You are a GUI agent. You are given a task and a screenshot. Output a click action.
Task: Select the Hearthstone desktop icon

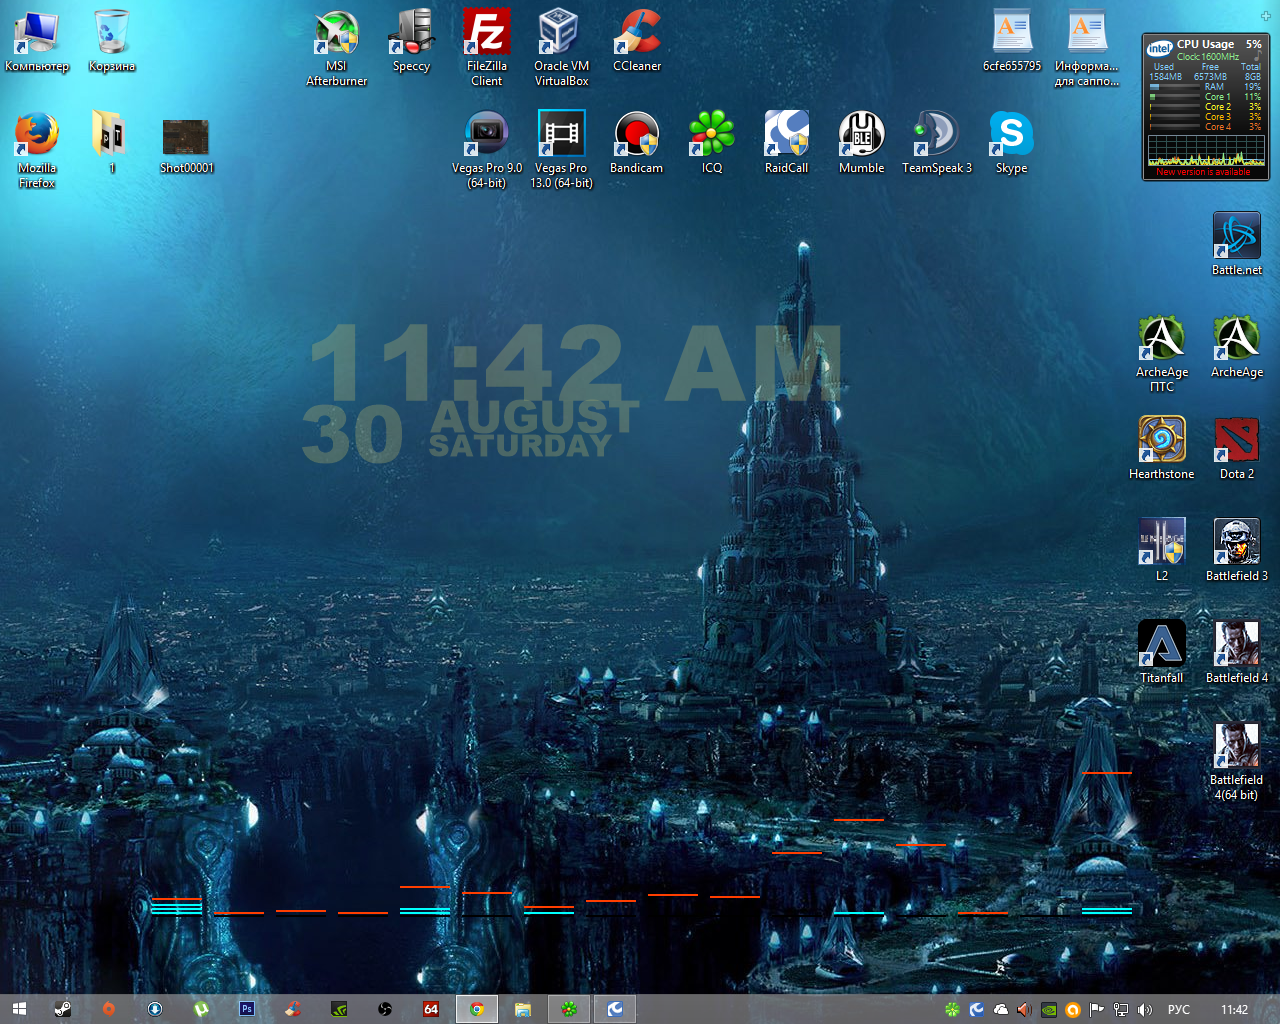[1161, 441]
